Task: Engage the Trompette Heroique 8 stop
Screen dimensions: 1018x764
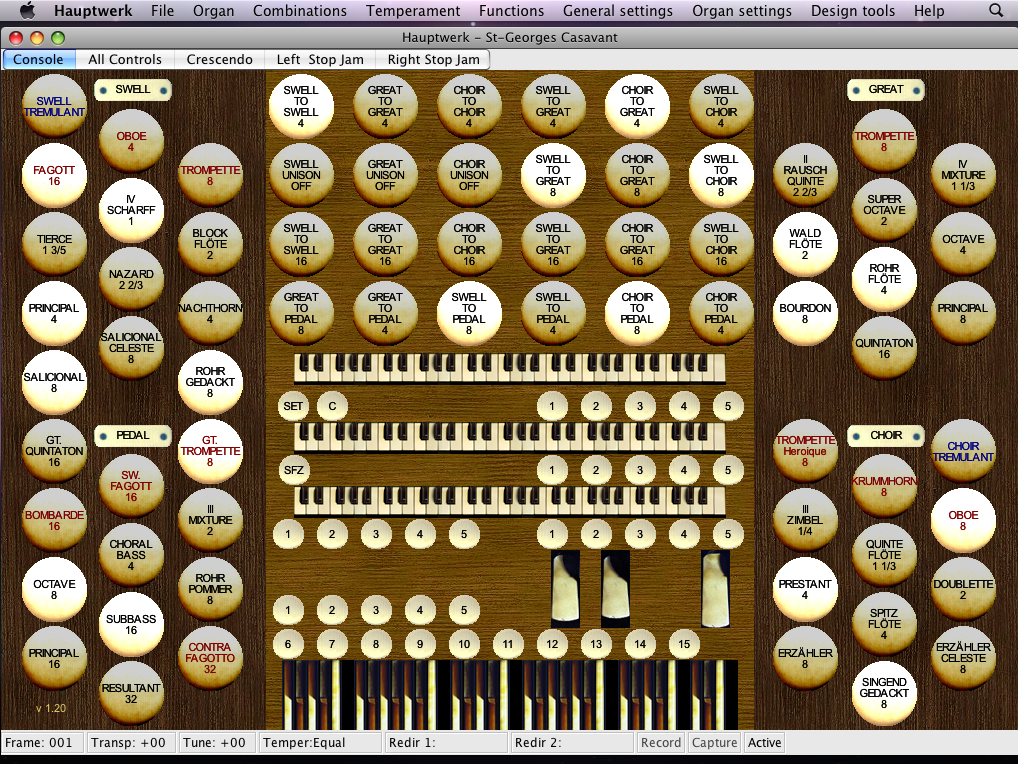Action: (x=805, y=451)
